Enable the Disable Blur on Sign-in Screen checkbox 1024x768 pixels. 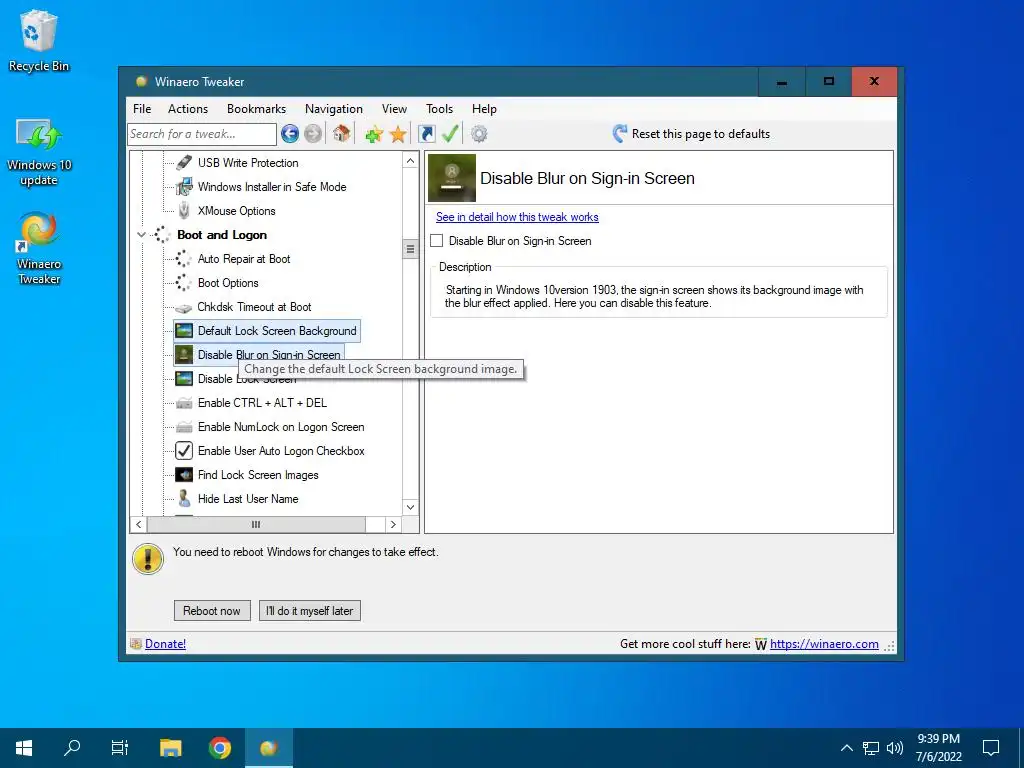[x=437, y=240]
